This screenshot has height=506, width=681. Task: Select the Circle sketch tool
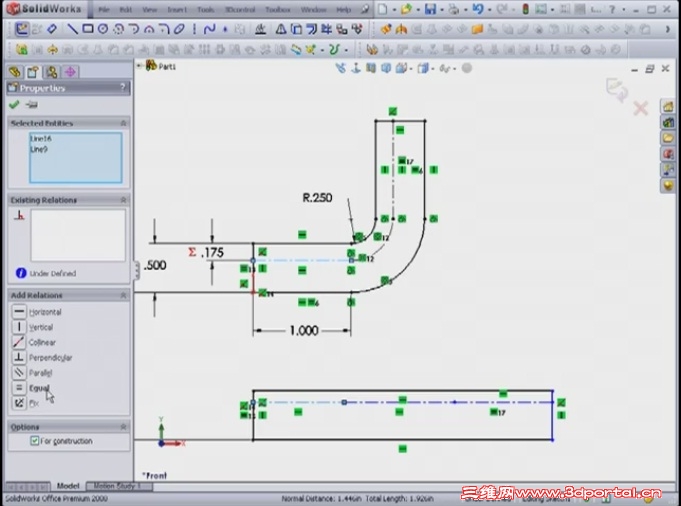tap(102, 29)
